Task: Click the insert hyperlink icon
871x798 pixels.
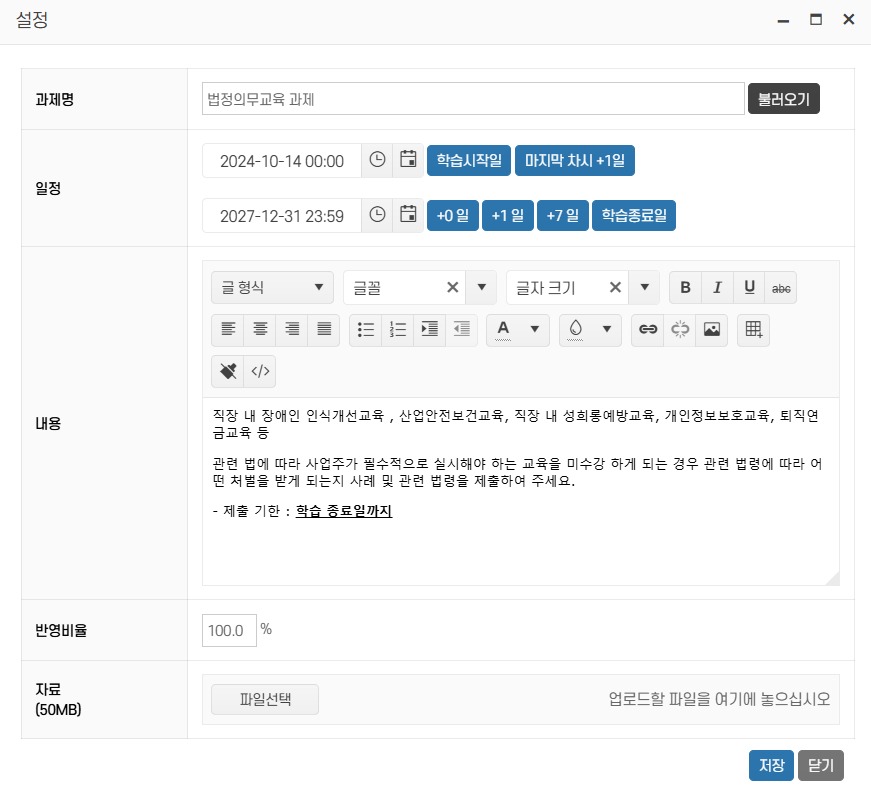Action: [648, 329]
